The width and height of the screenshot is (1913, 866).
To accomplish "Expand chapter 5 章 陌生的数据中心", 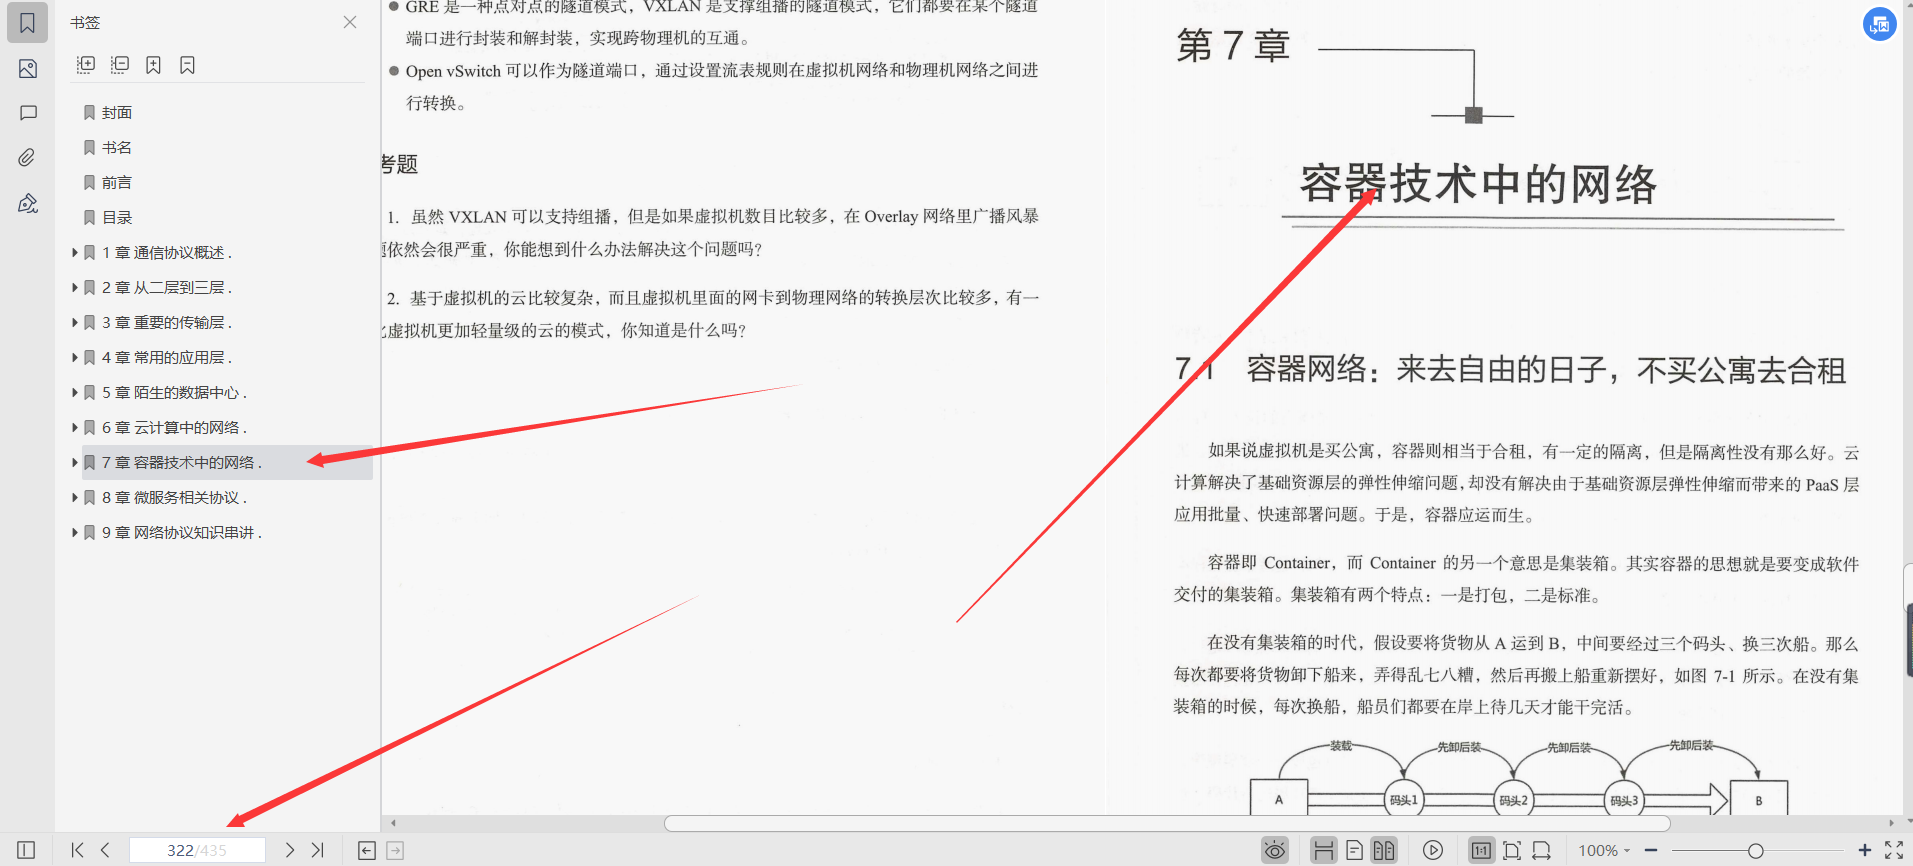I will (74, 393).
